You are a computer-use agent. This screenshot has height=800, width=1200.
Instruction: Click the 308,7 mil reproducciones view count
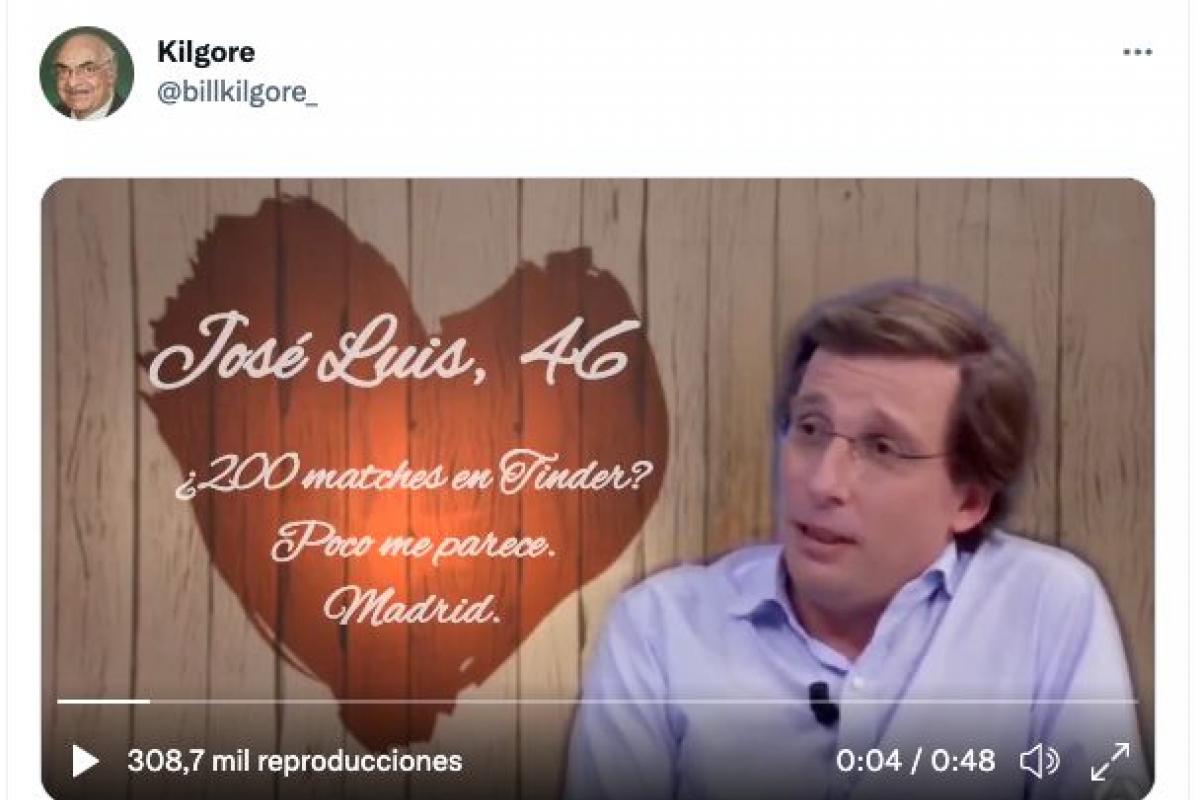point(294,762)
